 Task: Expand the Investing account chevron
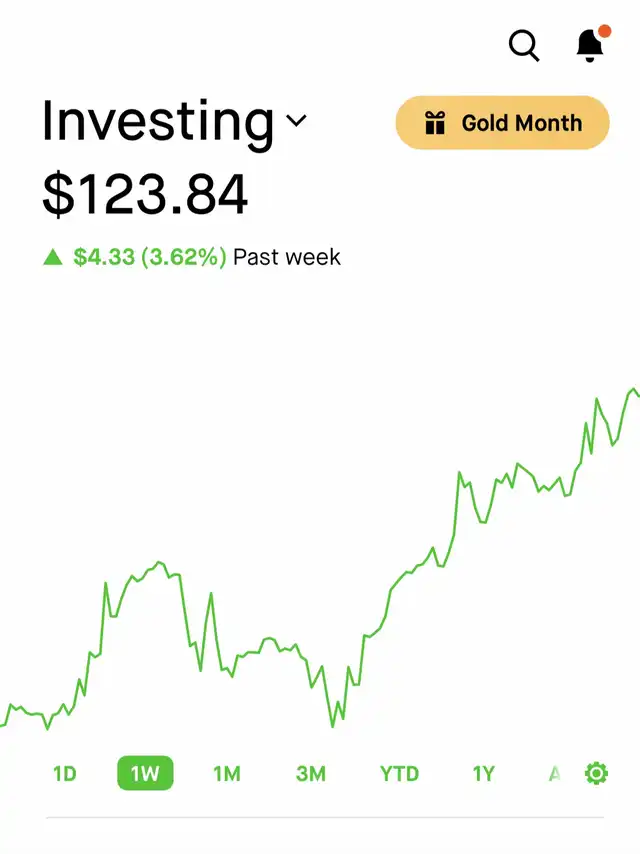296,120
